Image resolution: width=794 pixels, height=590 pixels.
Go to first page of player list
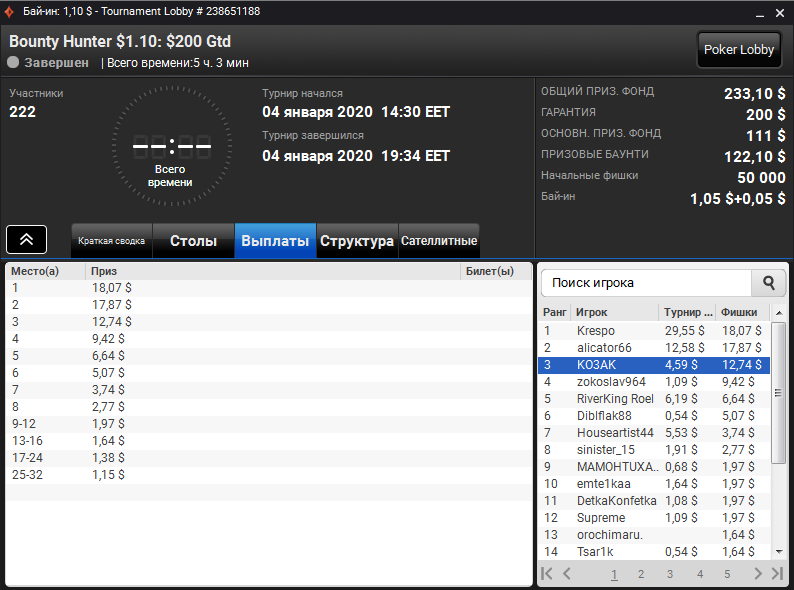point(547,573)
